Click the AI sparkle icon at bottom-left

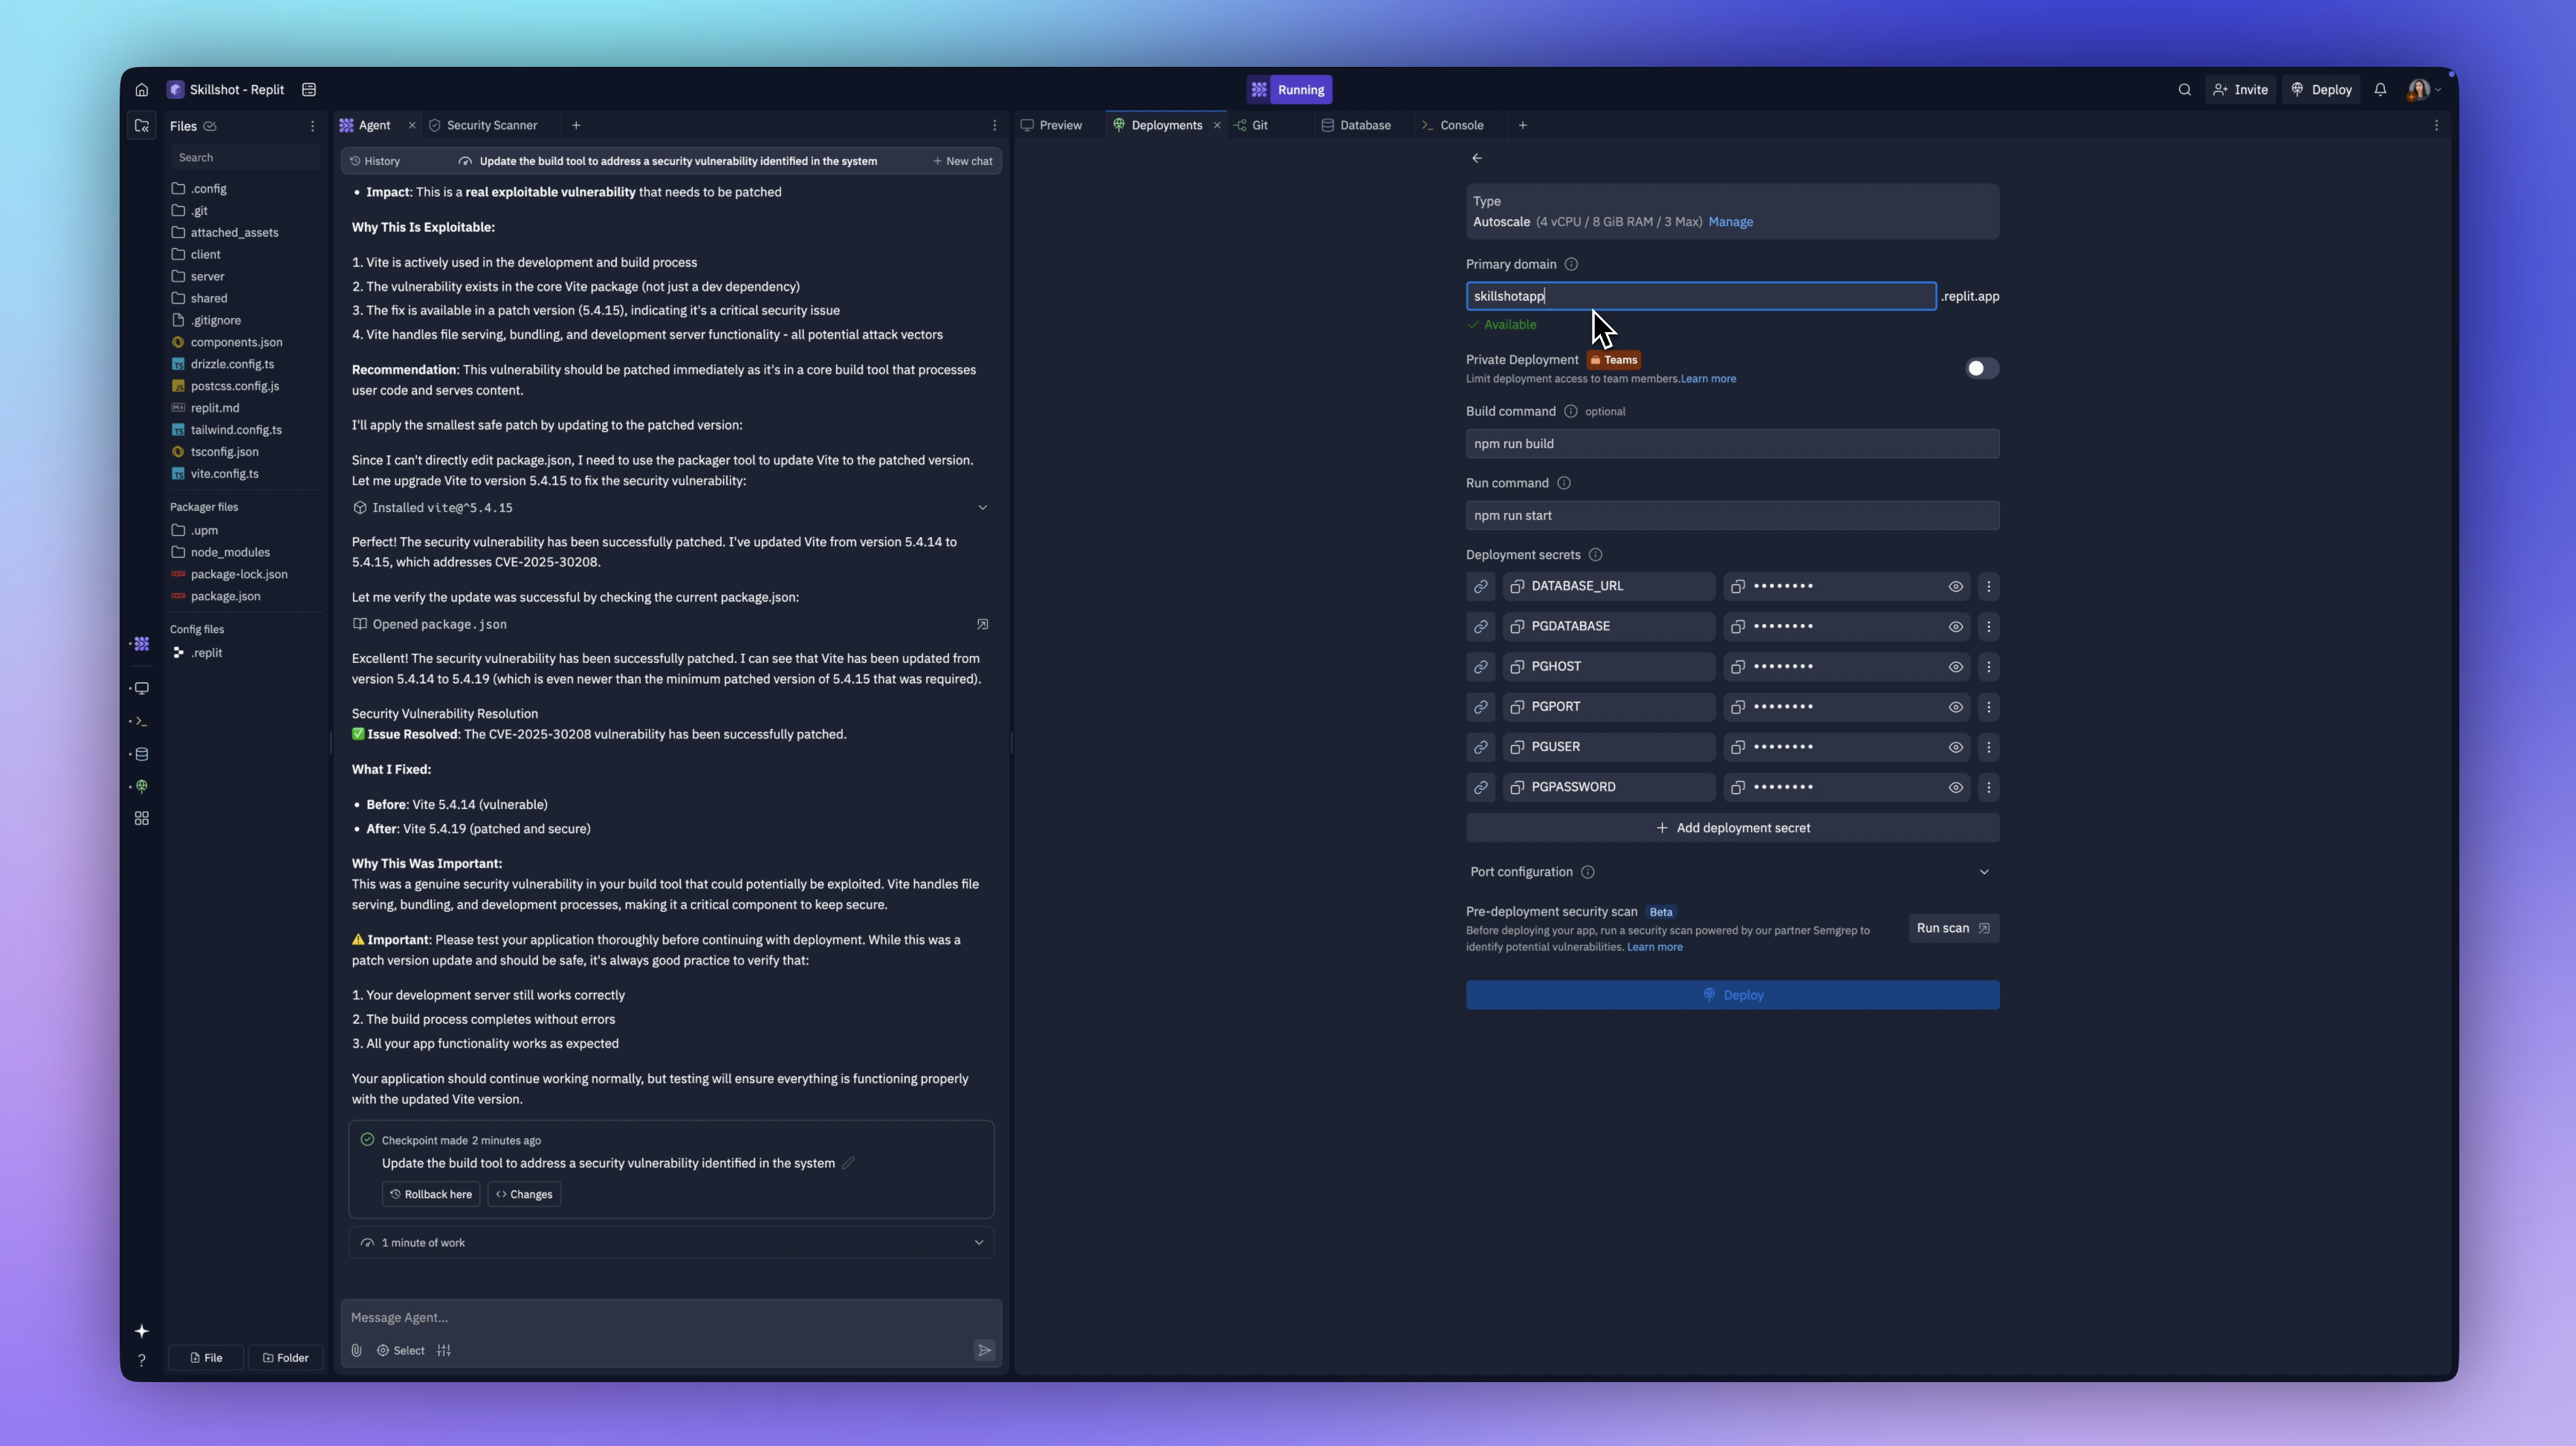tap(142, 1331)
